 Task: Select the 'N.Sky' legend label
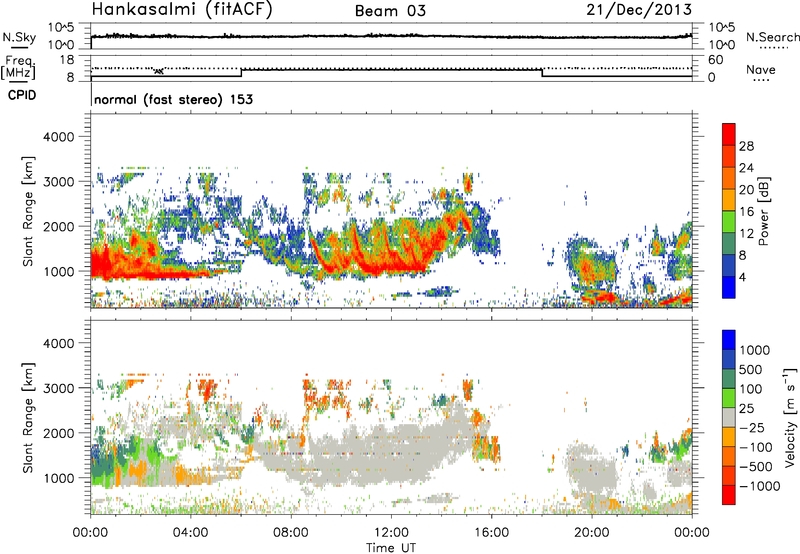coord(19,37)
